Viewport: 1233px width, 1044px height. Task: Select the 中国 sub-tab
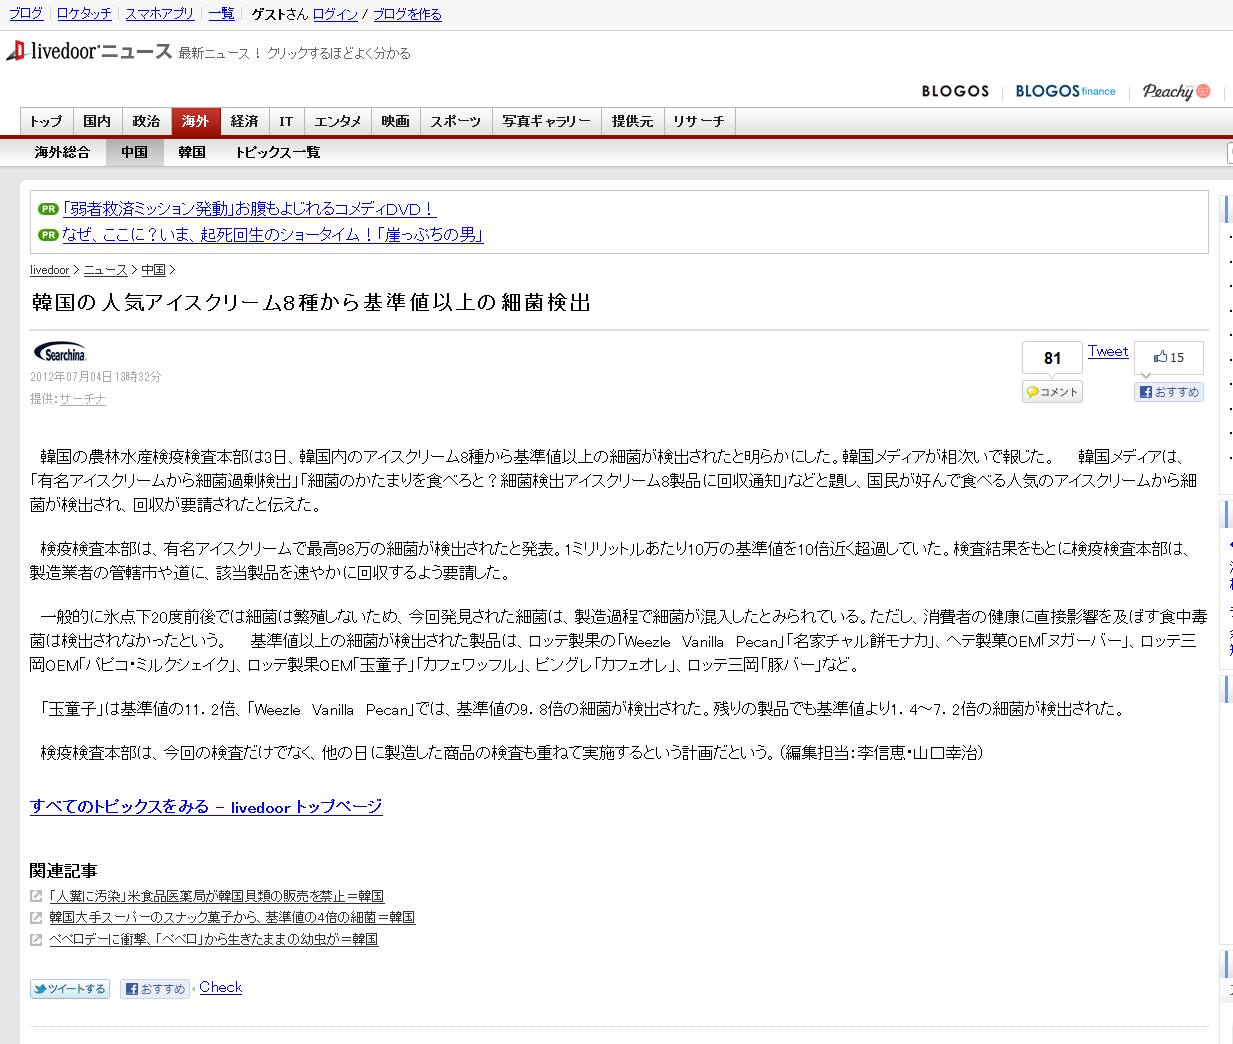134,152
